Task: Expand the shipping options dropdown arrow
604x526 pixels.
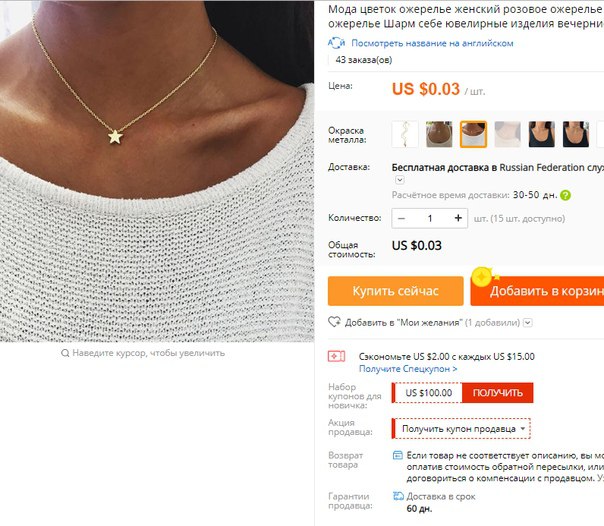Action: coord(399,180)
